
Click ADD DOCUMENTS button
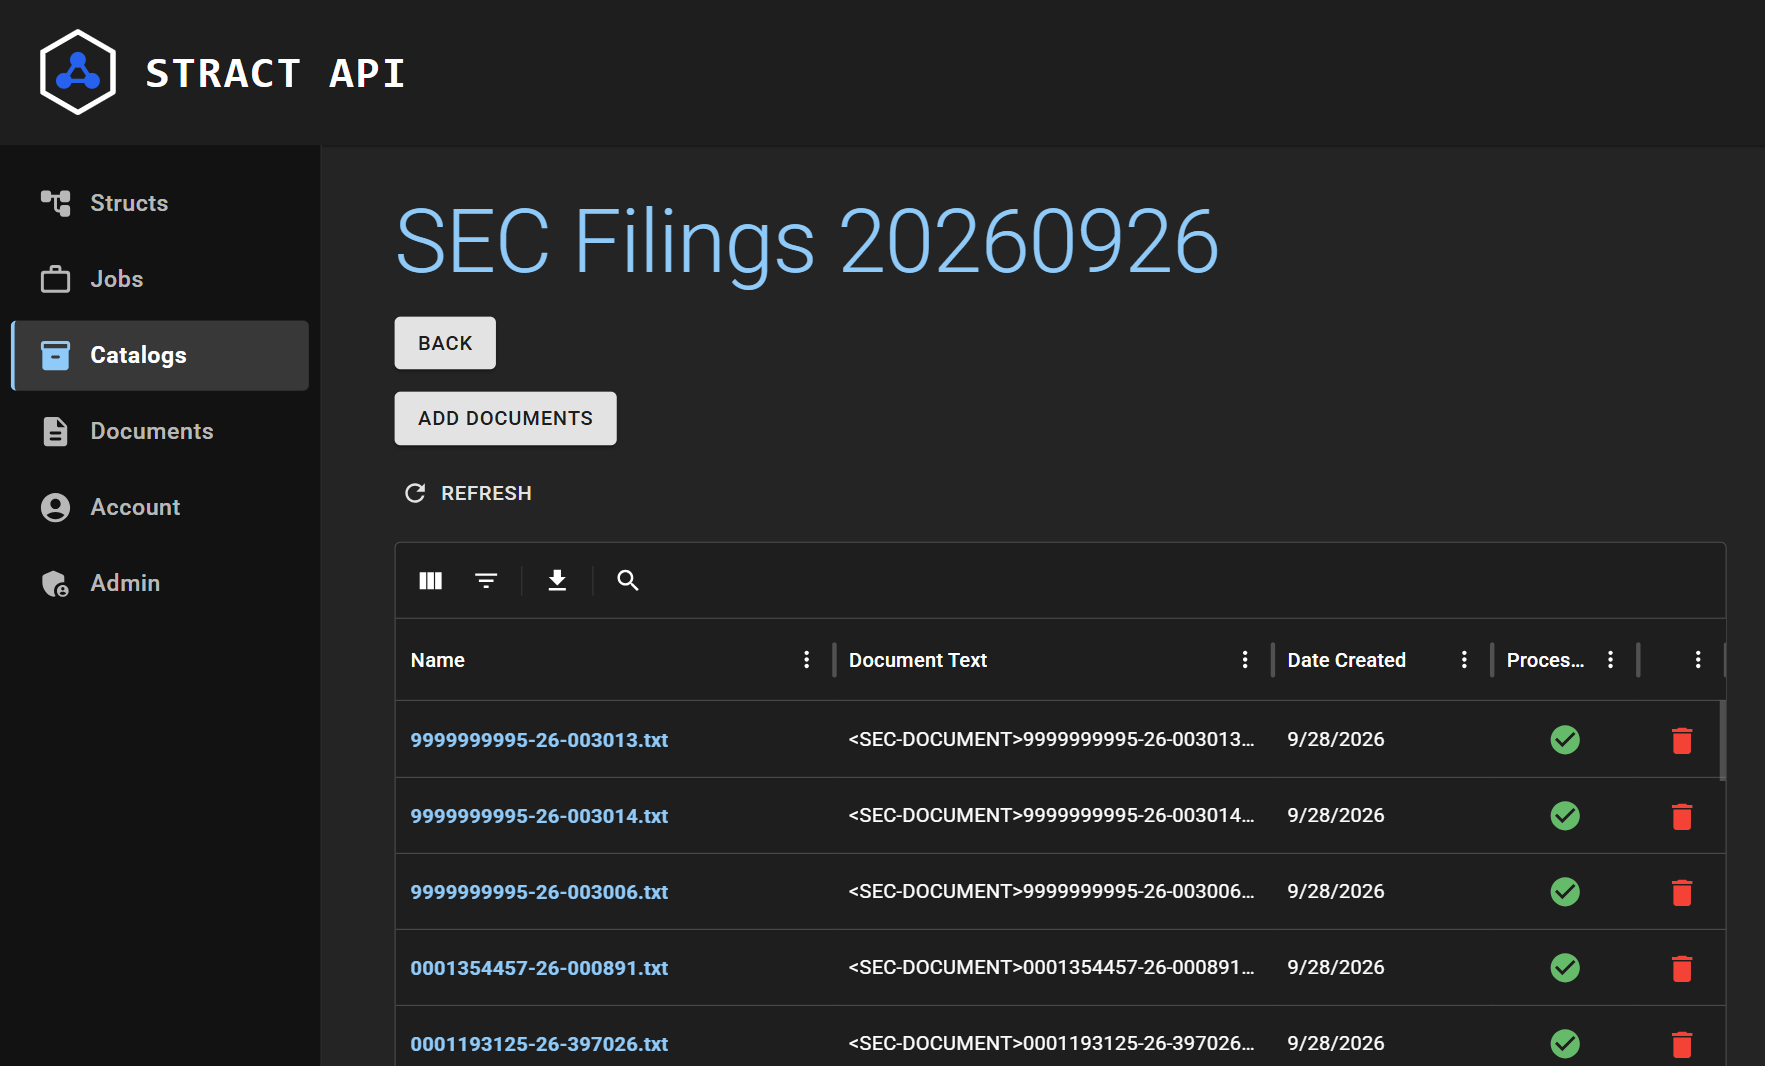pos(505,418)
